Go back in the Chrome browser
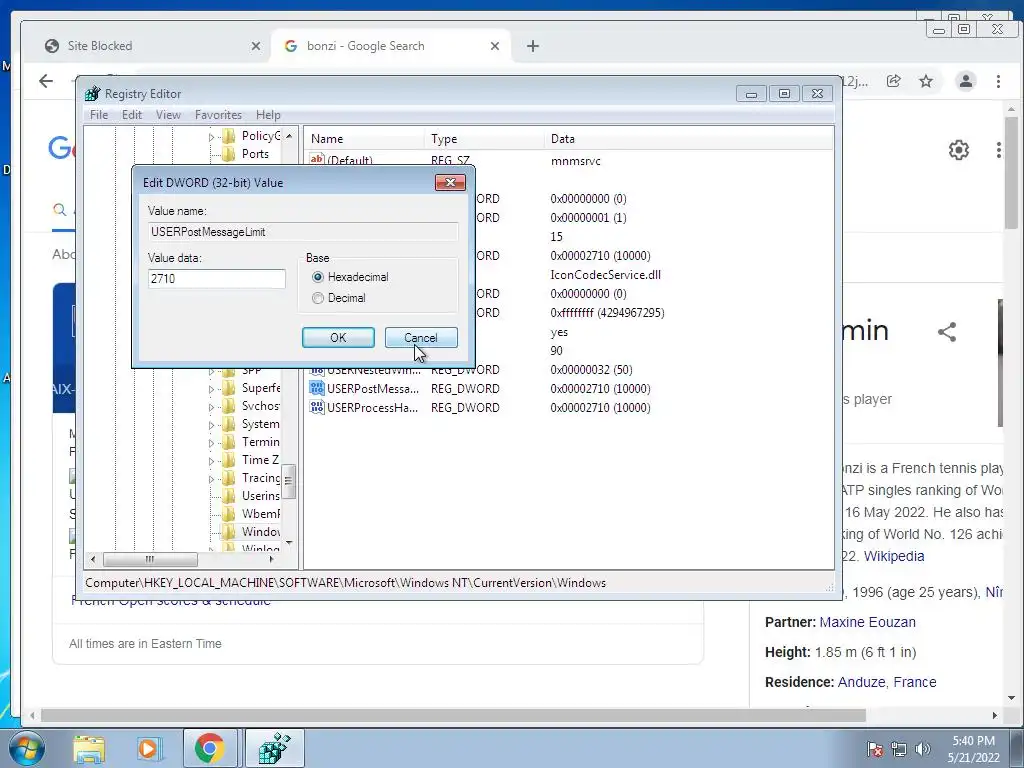The height and width of the screenshot is (768, 1024). (x=46, y=81)
